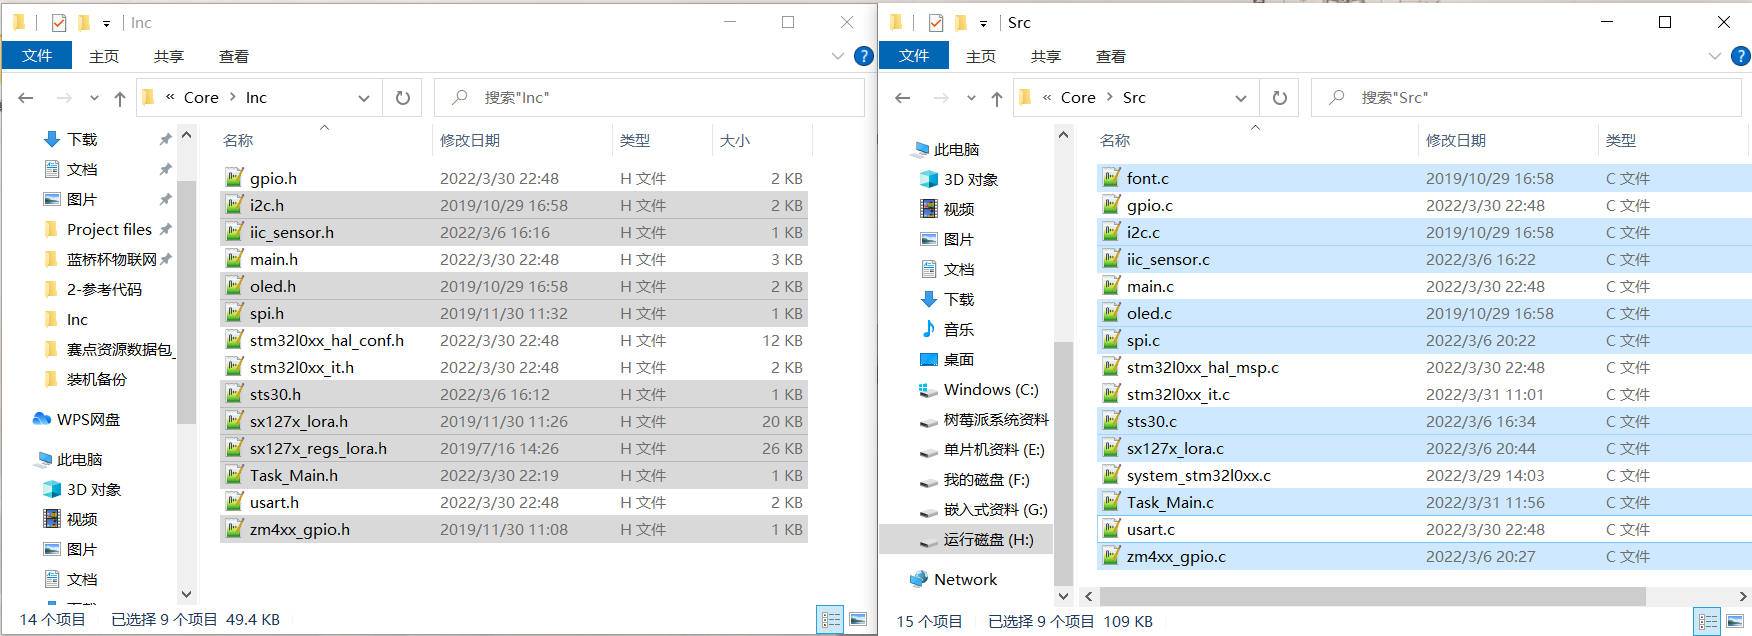Click Core breadcrumb in Inc address bar
Image resolution: width=1752 pixels, height=636 pixels.
[x=201, y=97]
